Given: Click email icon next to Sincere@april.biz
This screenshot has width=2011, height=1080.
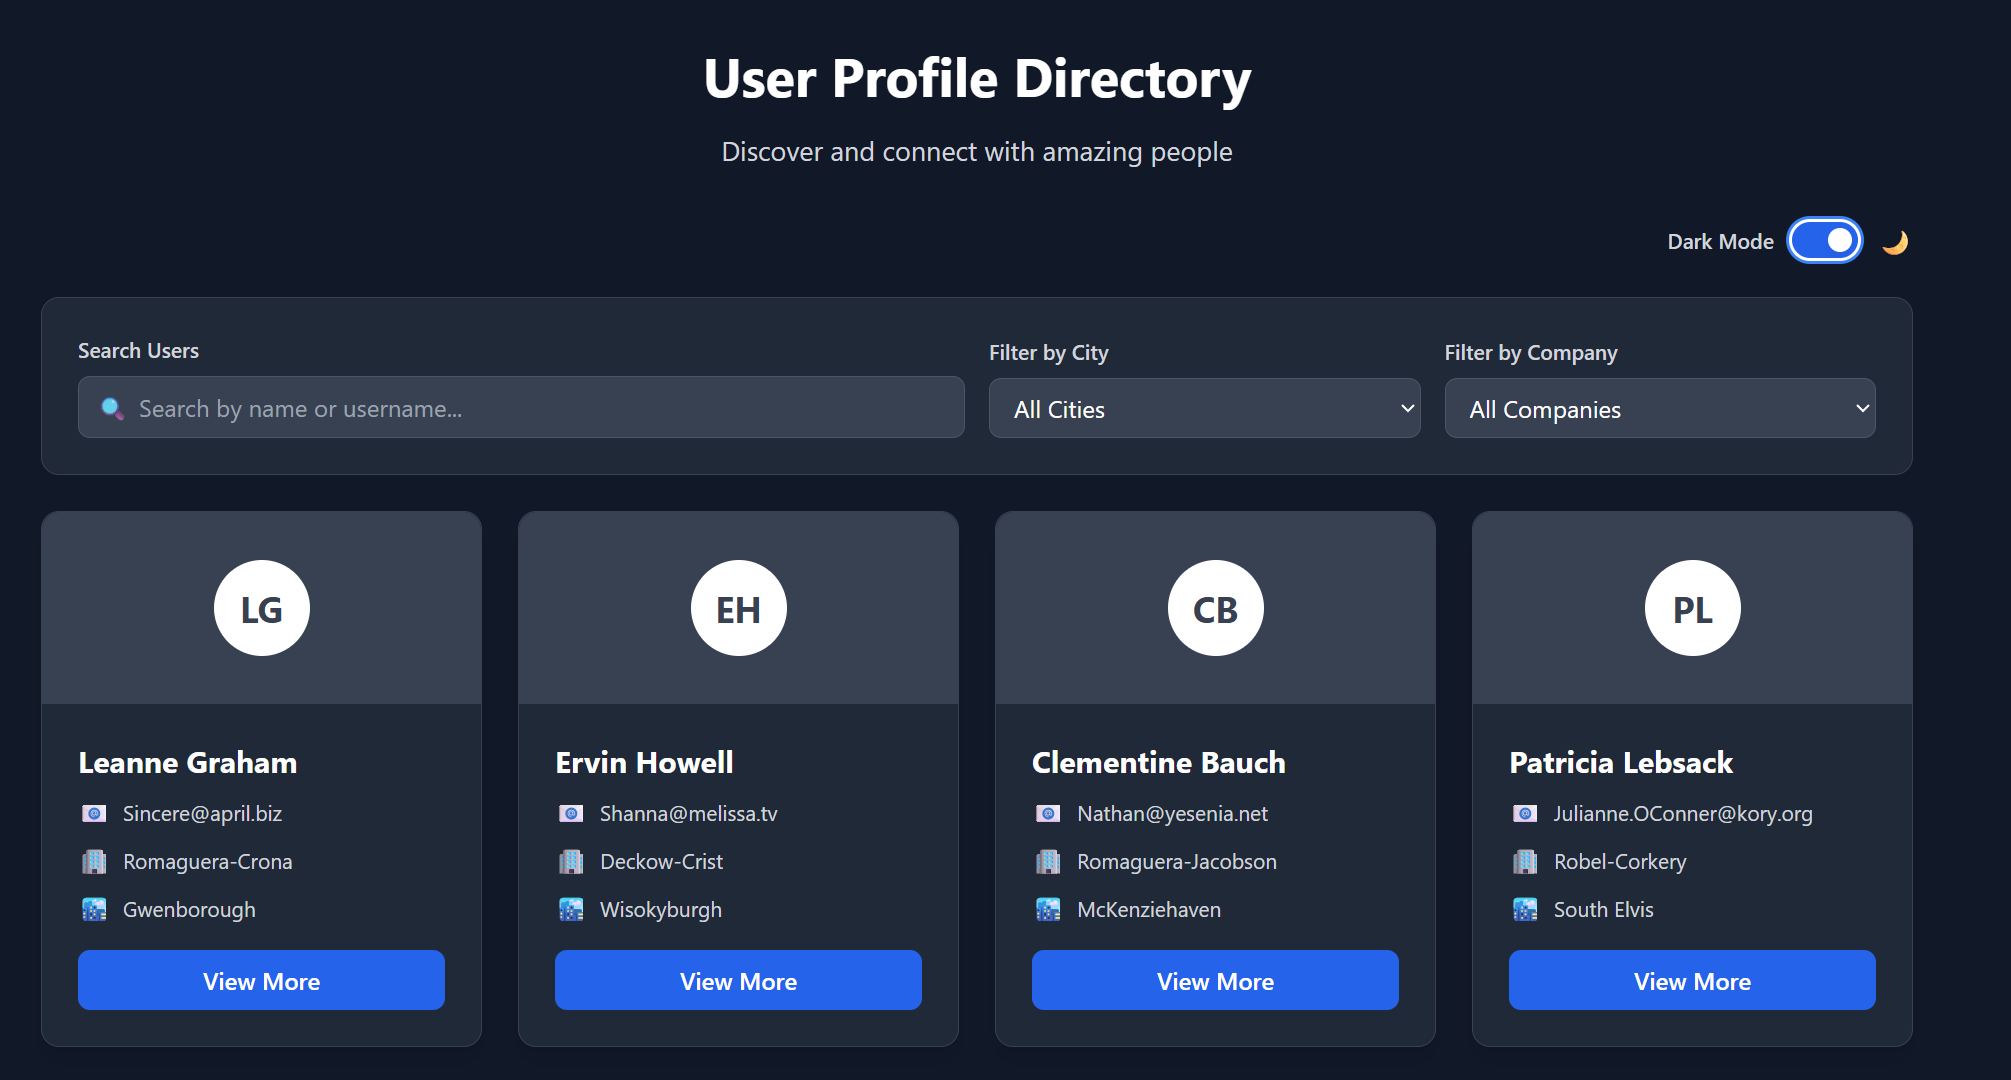Looking at the screenshot, I should (94, 814).
